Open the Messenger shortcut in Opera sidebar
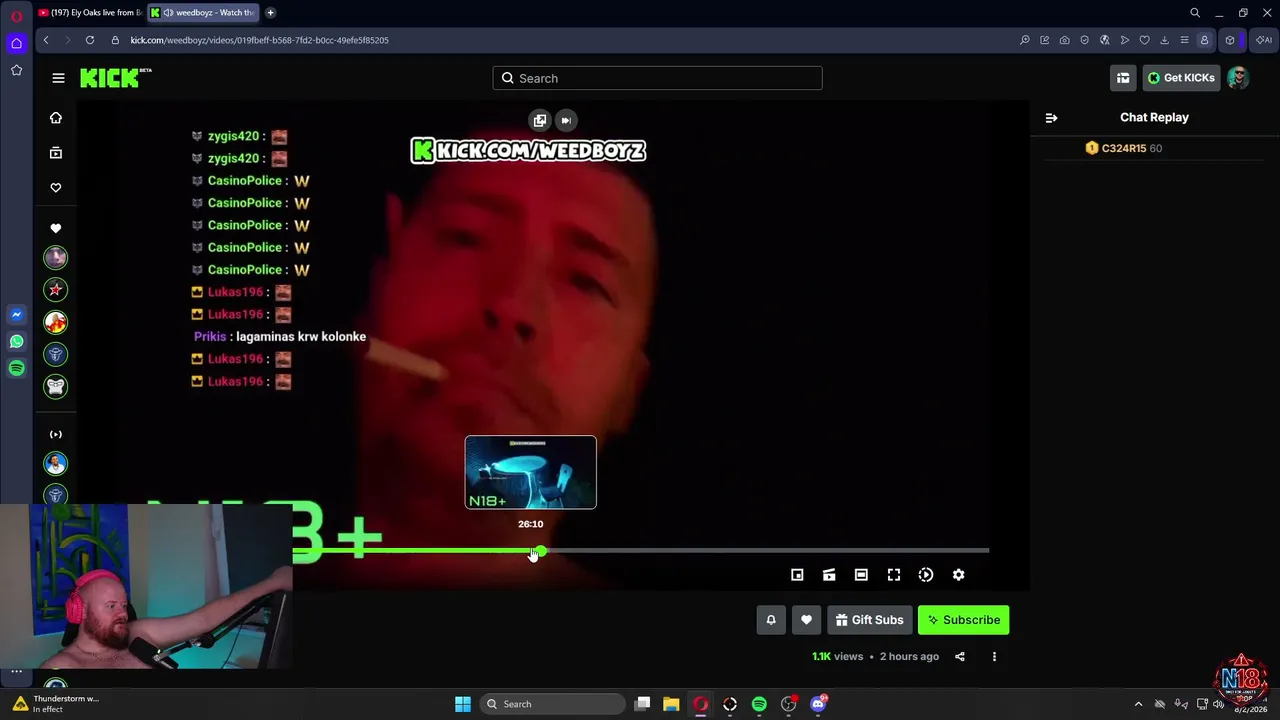Image resolution: width=1280 pixels, height=720 pixels. click(16, 315)
